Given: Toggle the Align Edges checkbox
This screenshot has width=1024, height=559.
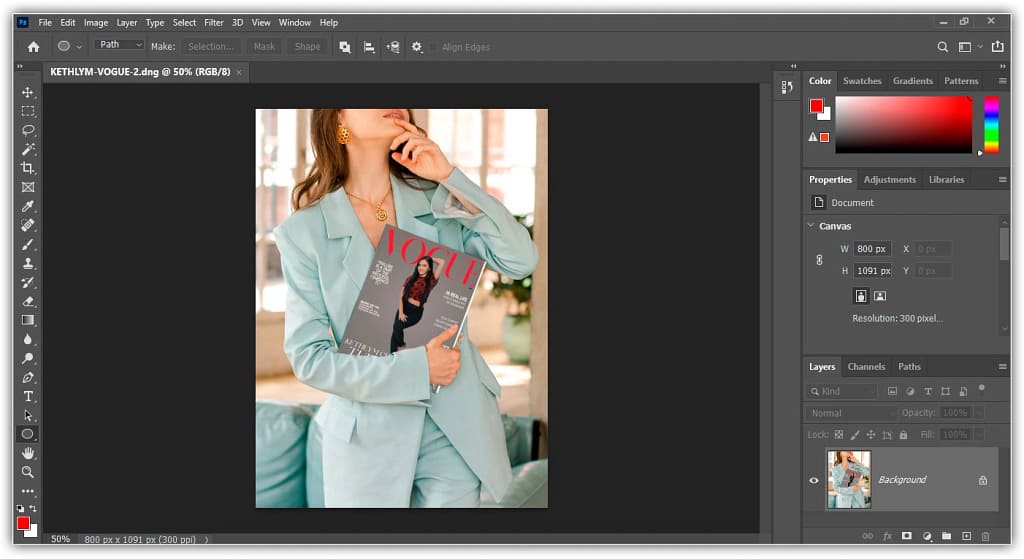Looking at the screenshot, I should point(434,47).
